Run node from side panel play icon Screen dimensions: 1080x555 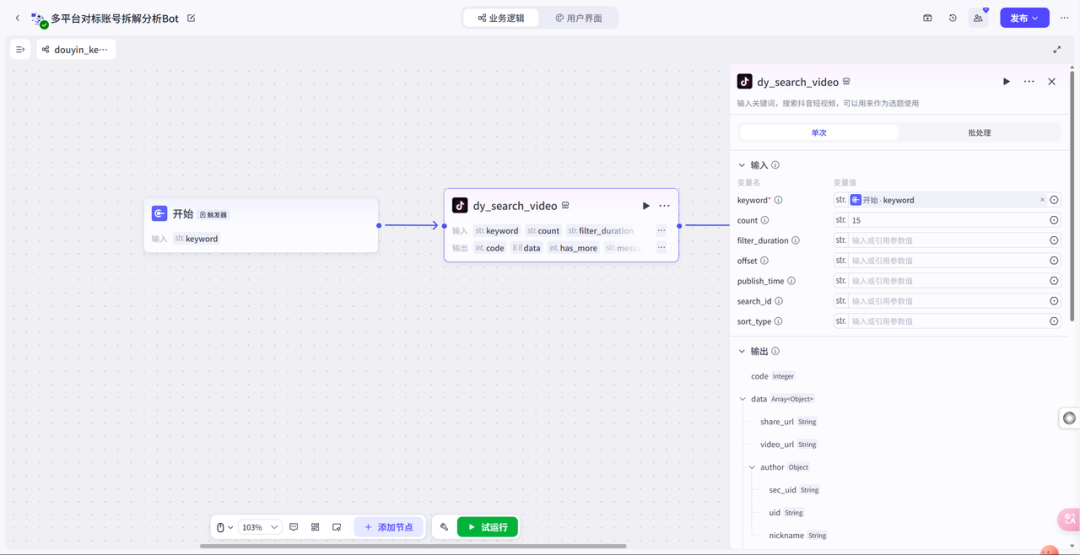coord(1006,81)
